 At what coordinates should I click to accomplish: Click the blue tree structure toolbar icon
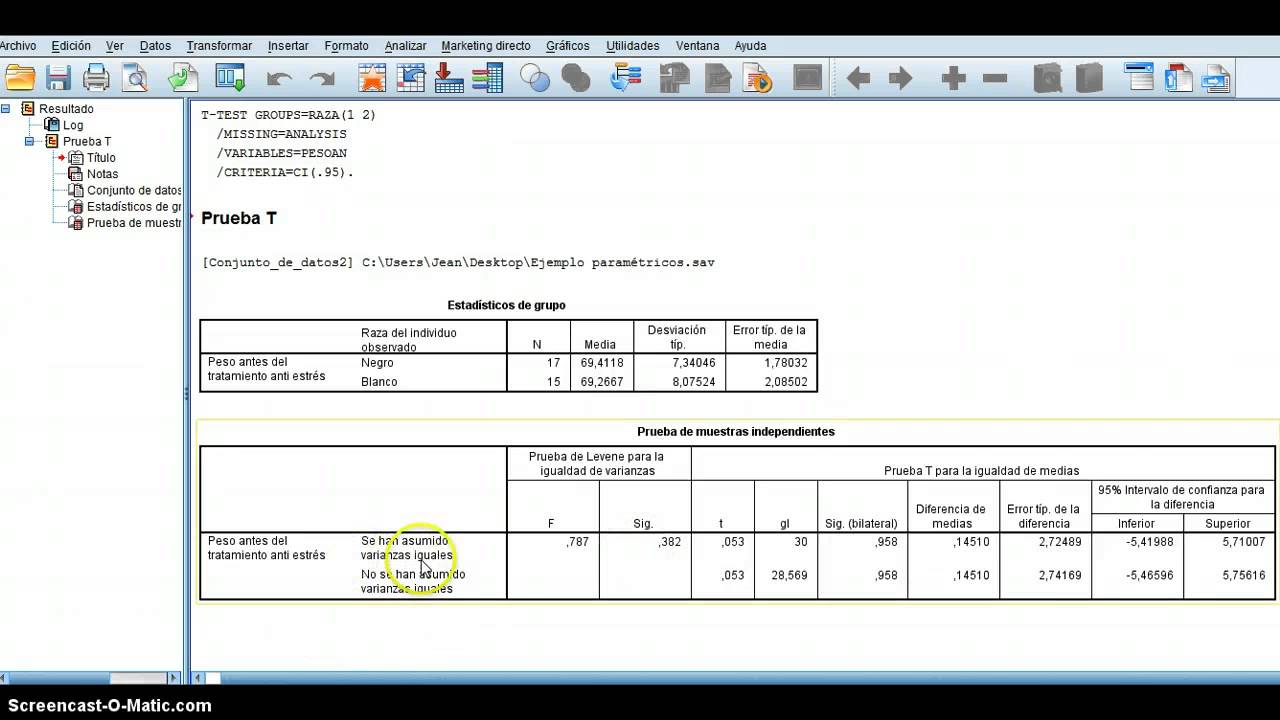pos(626,77)
